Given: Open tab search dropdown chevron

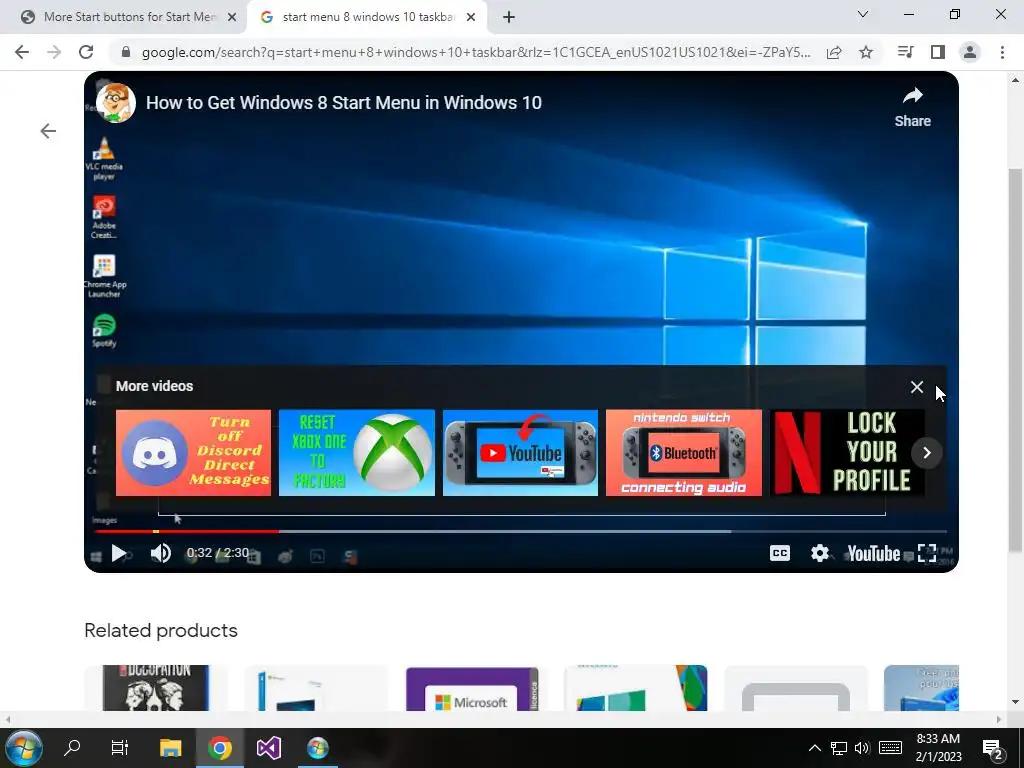Looking at the screenshot, I should tap(863, 14).
